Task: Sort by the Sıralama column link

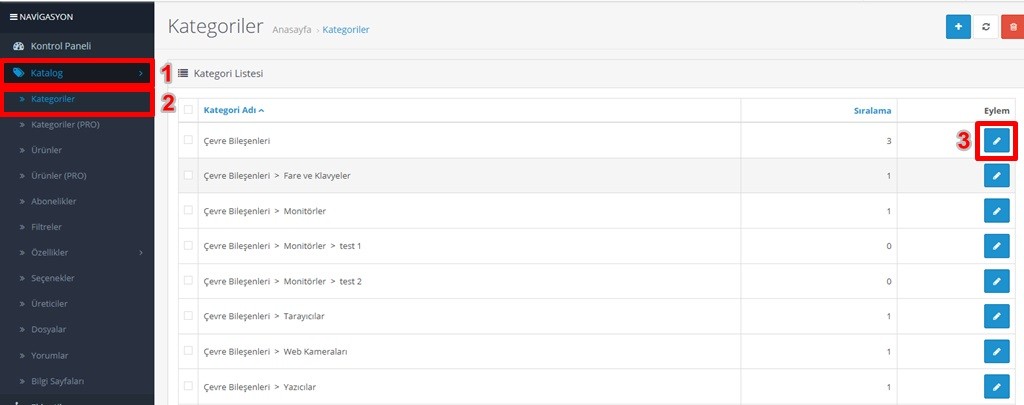Action: pyautogui.click(x=872, y=110)
